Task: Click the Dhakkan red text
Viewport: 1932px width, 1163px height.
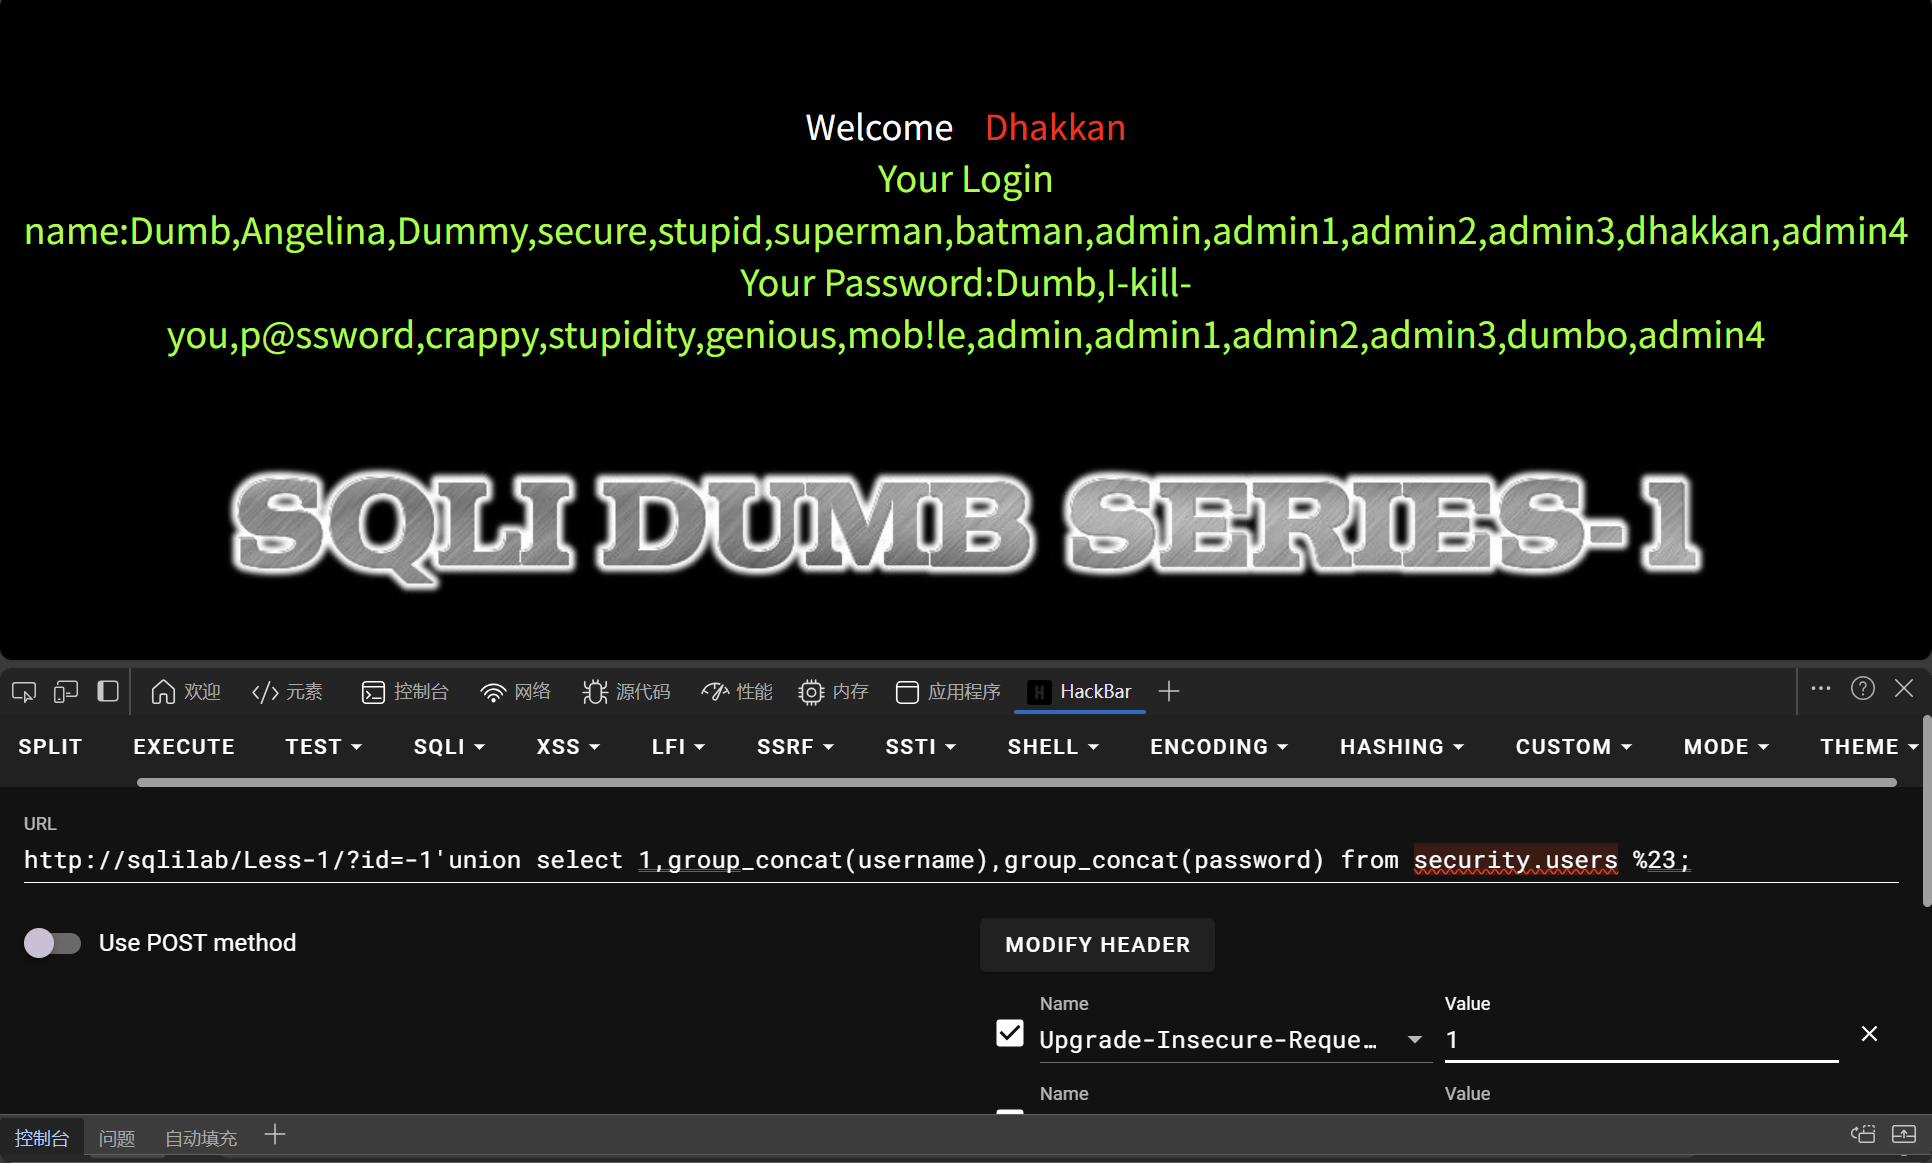Action: pyautogui.click(x=1055, y=128)
